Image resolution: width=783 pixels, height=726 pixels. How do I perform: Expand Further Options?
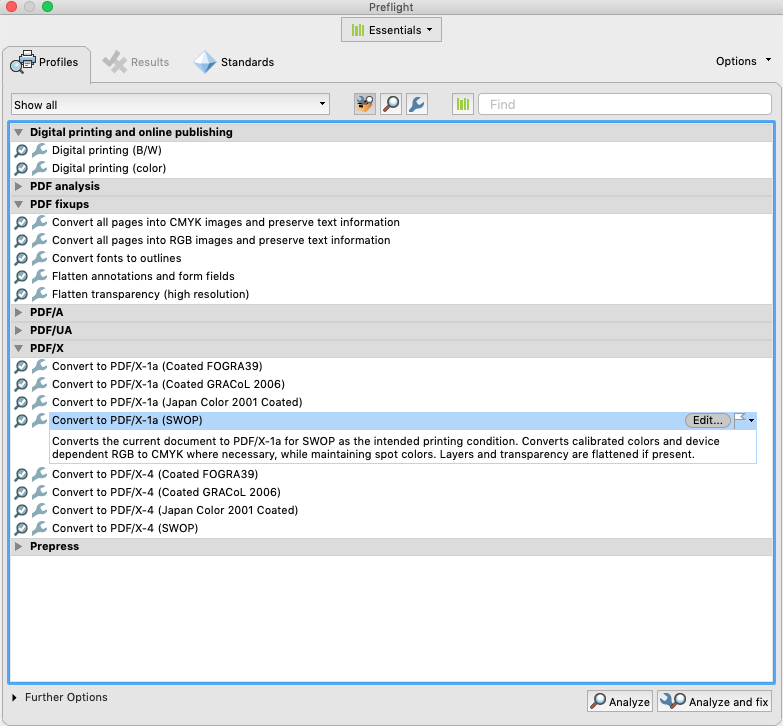point(14,697)
